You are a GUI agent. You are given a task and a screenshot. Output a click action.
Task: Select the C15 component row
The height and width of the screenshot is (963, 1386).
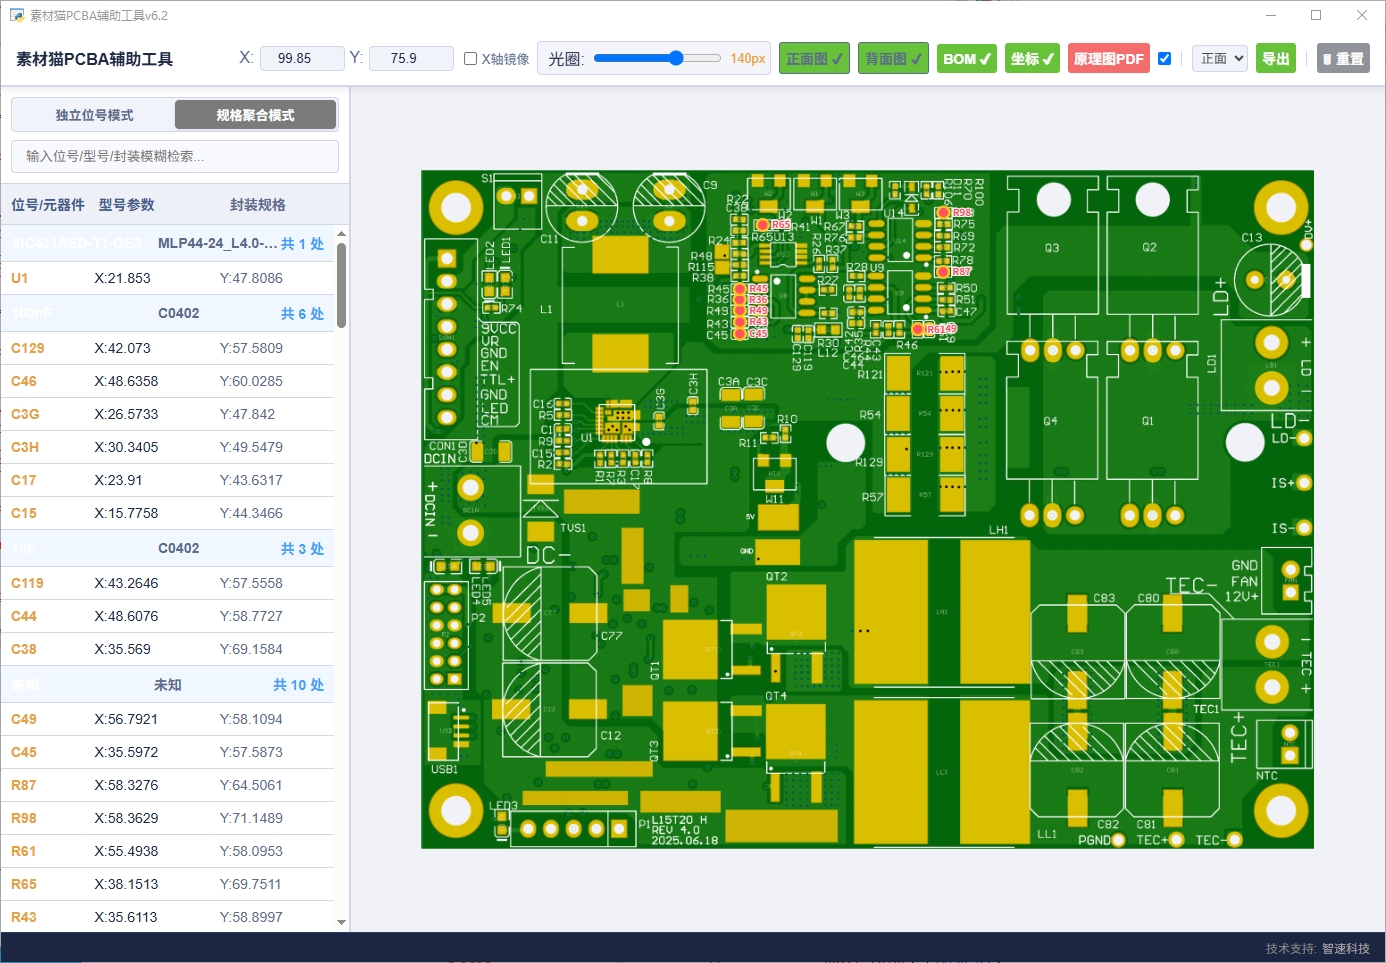pyautogui.click(x=168, y=514)
